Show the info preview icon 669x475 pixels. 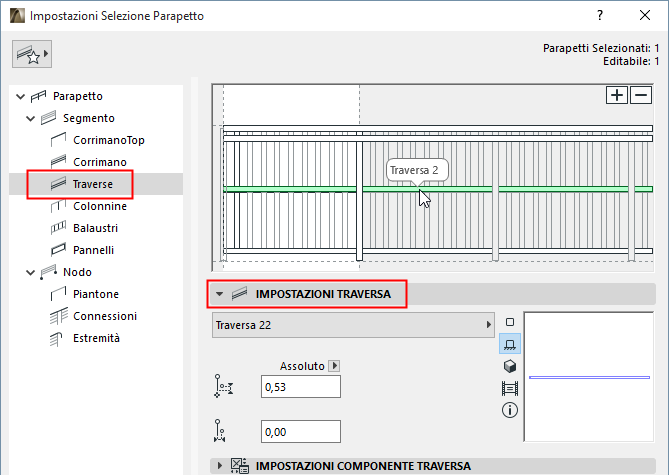[x=510, y=410]
